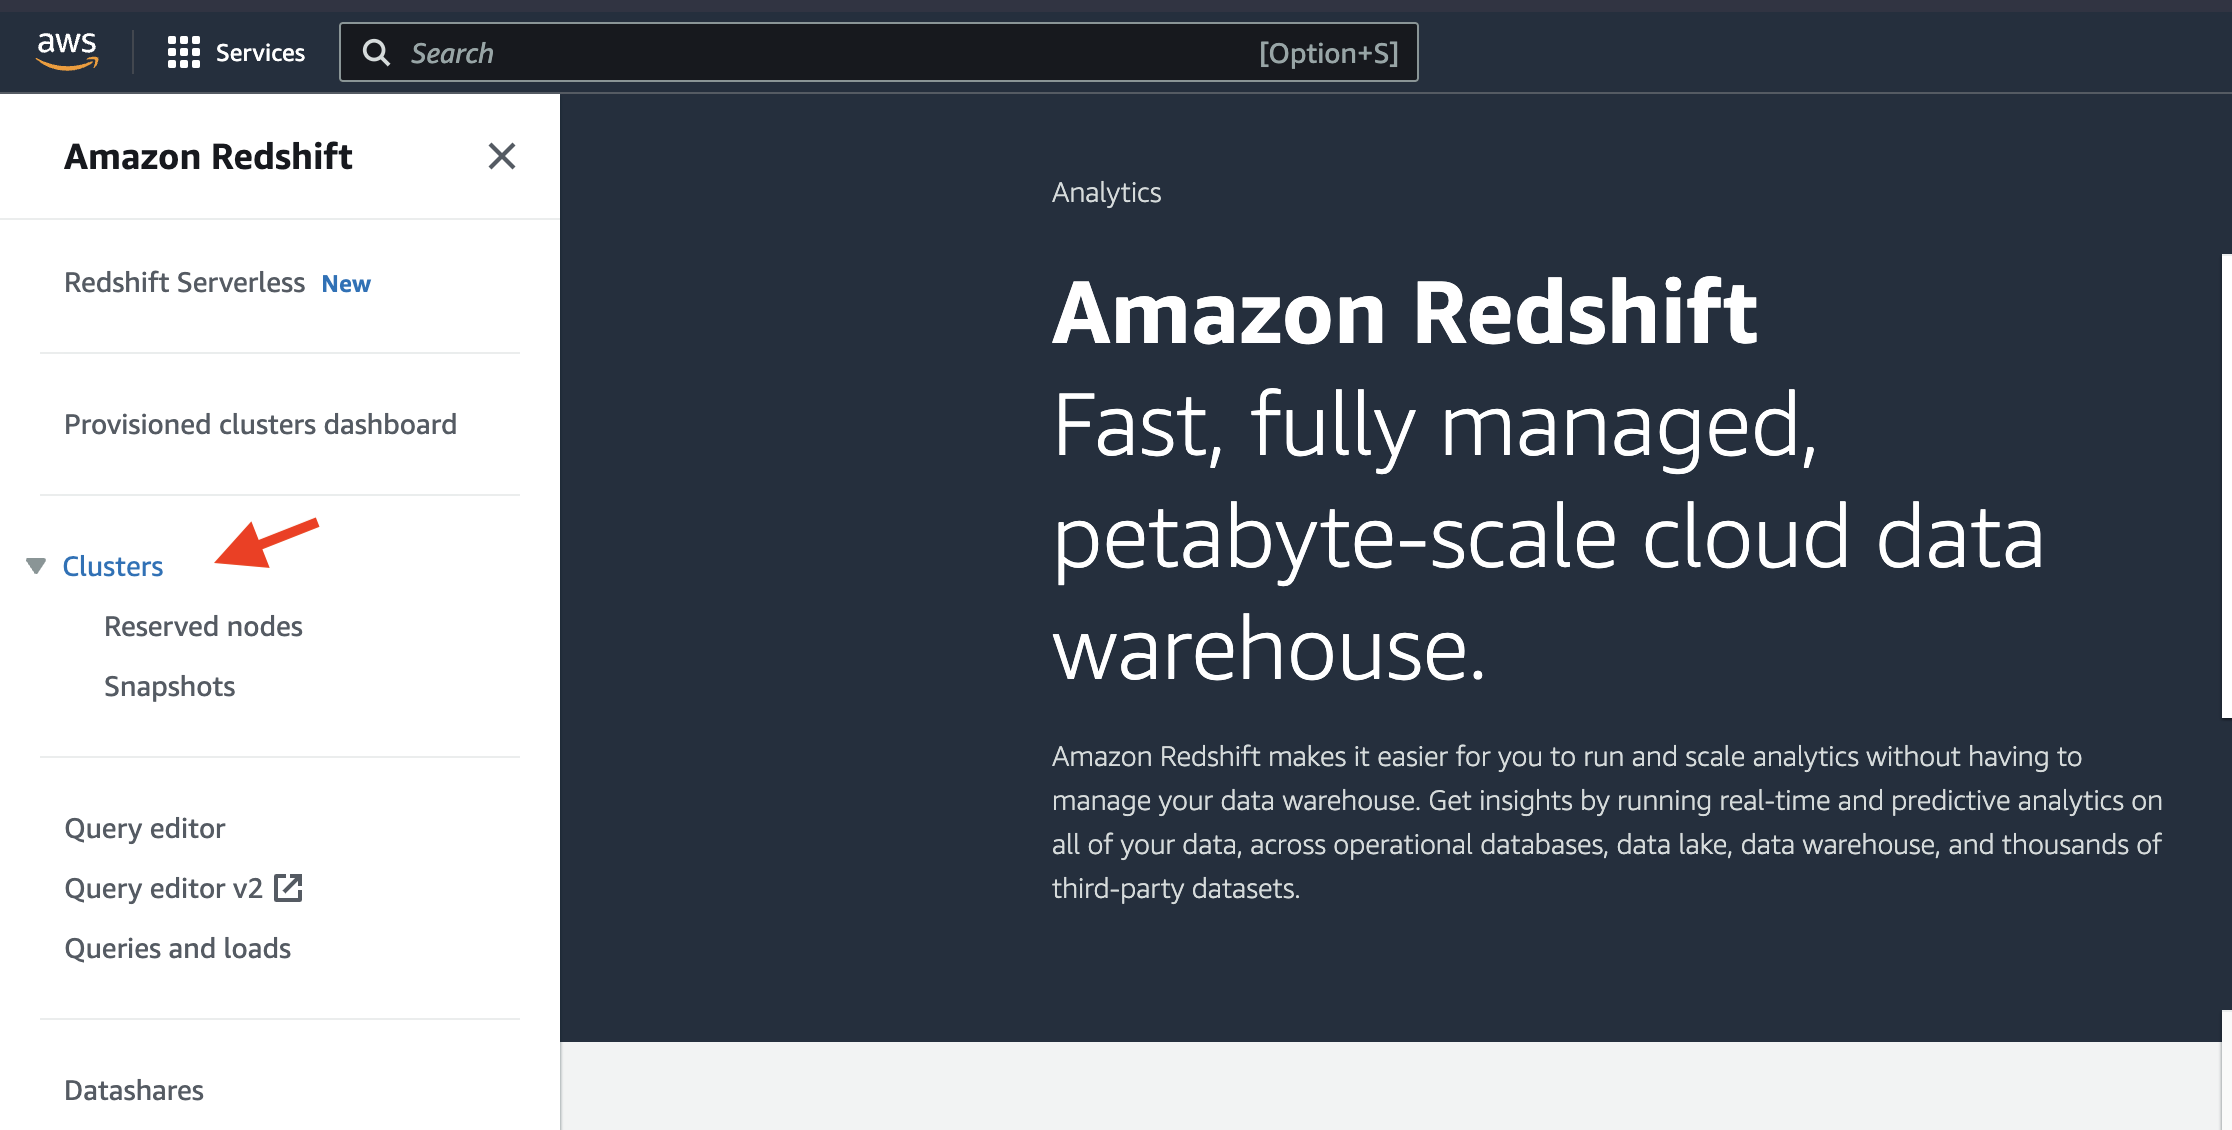
Task: Click the Option+S shortcut hint
Action: [x=1328, y=53]
